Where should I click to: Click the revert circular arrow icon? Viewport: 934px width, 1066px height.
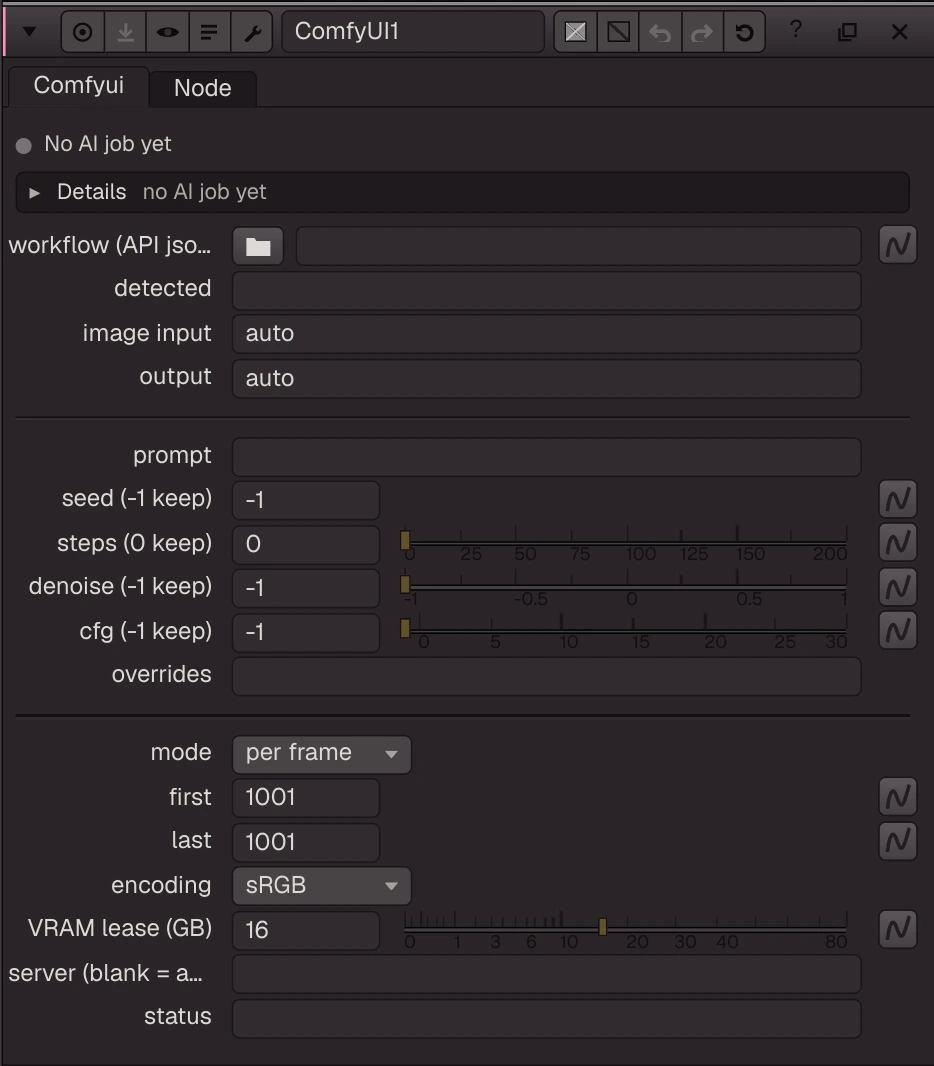[744, 32]
